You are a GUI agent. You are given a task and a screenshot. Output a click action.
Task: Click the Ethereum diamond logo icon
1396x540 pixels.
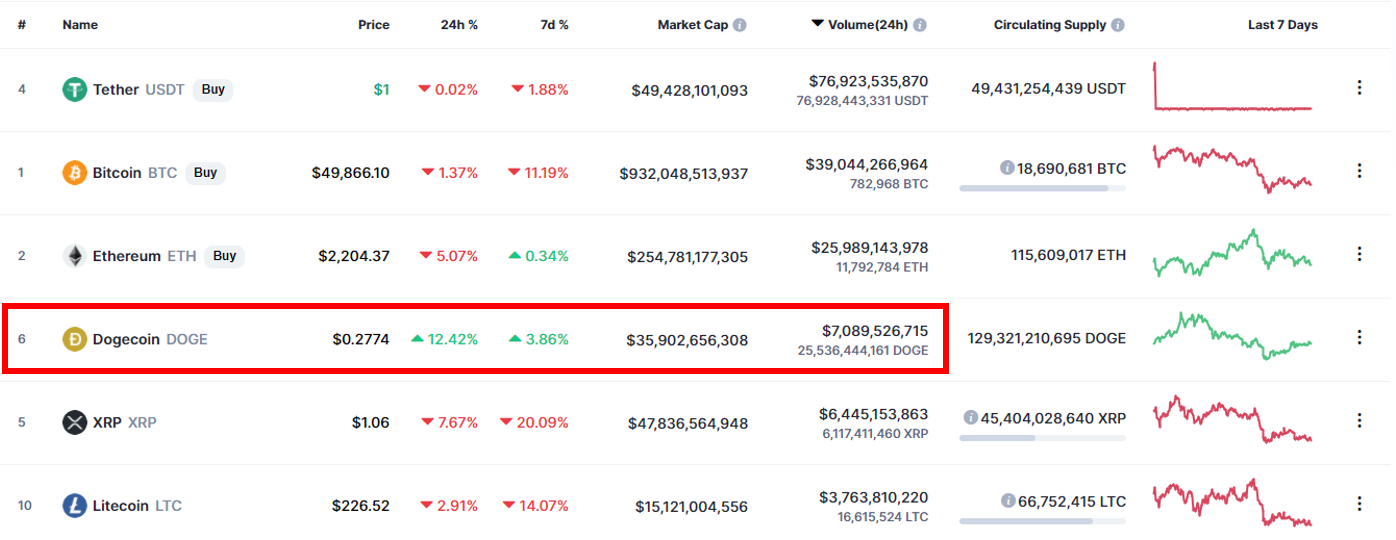pyautogui.click(x=75, y=256)
